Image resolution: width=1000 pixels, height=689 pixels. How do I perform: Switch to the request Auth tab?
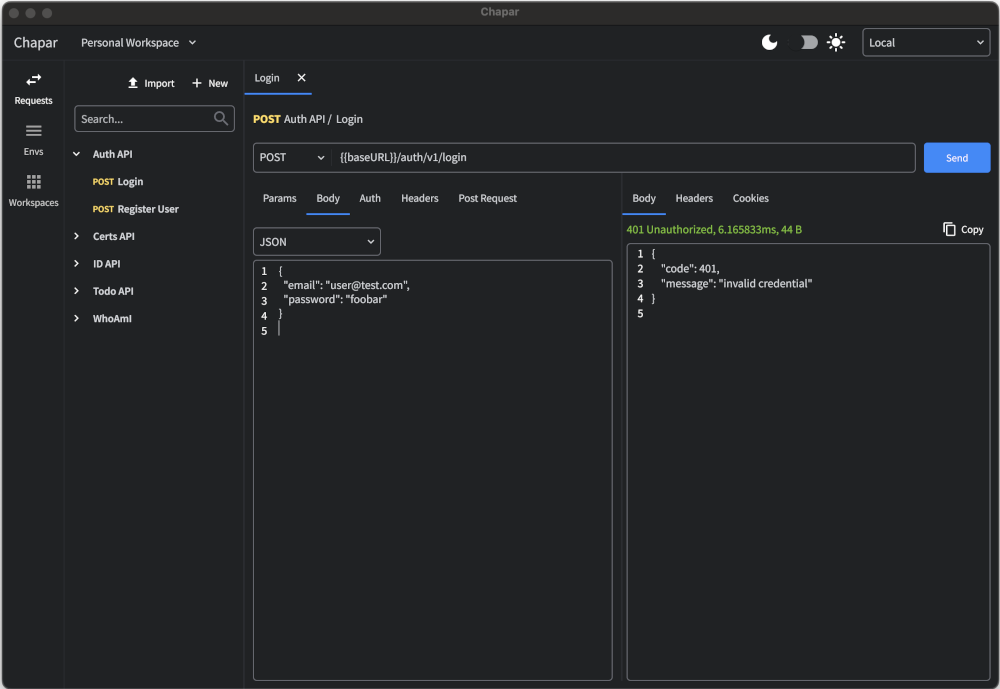[x=370, y=198]
